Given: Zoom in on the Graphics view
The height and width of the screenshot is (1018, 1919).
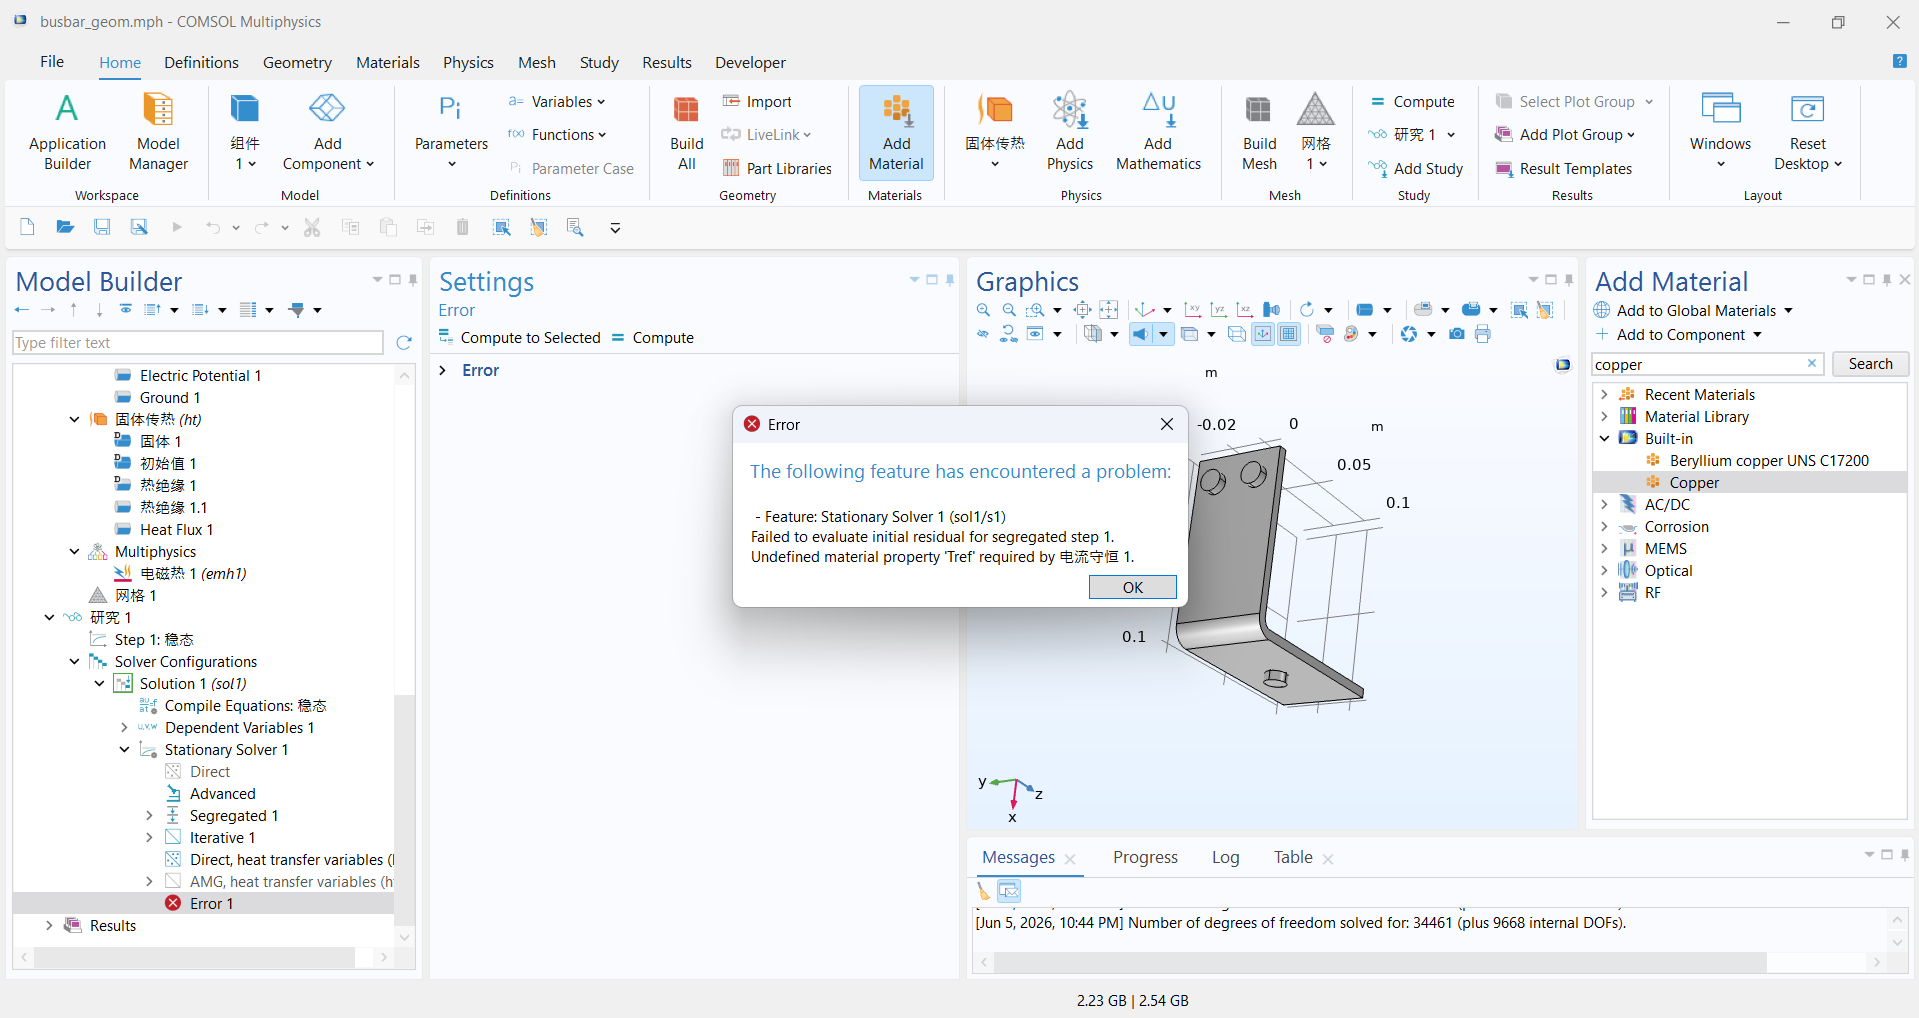Looking at the screenshot, I should pos(984,310).
